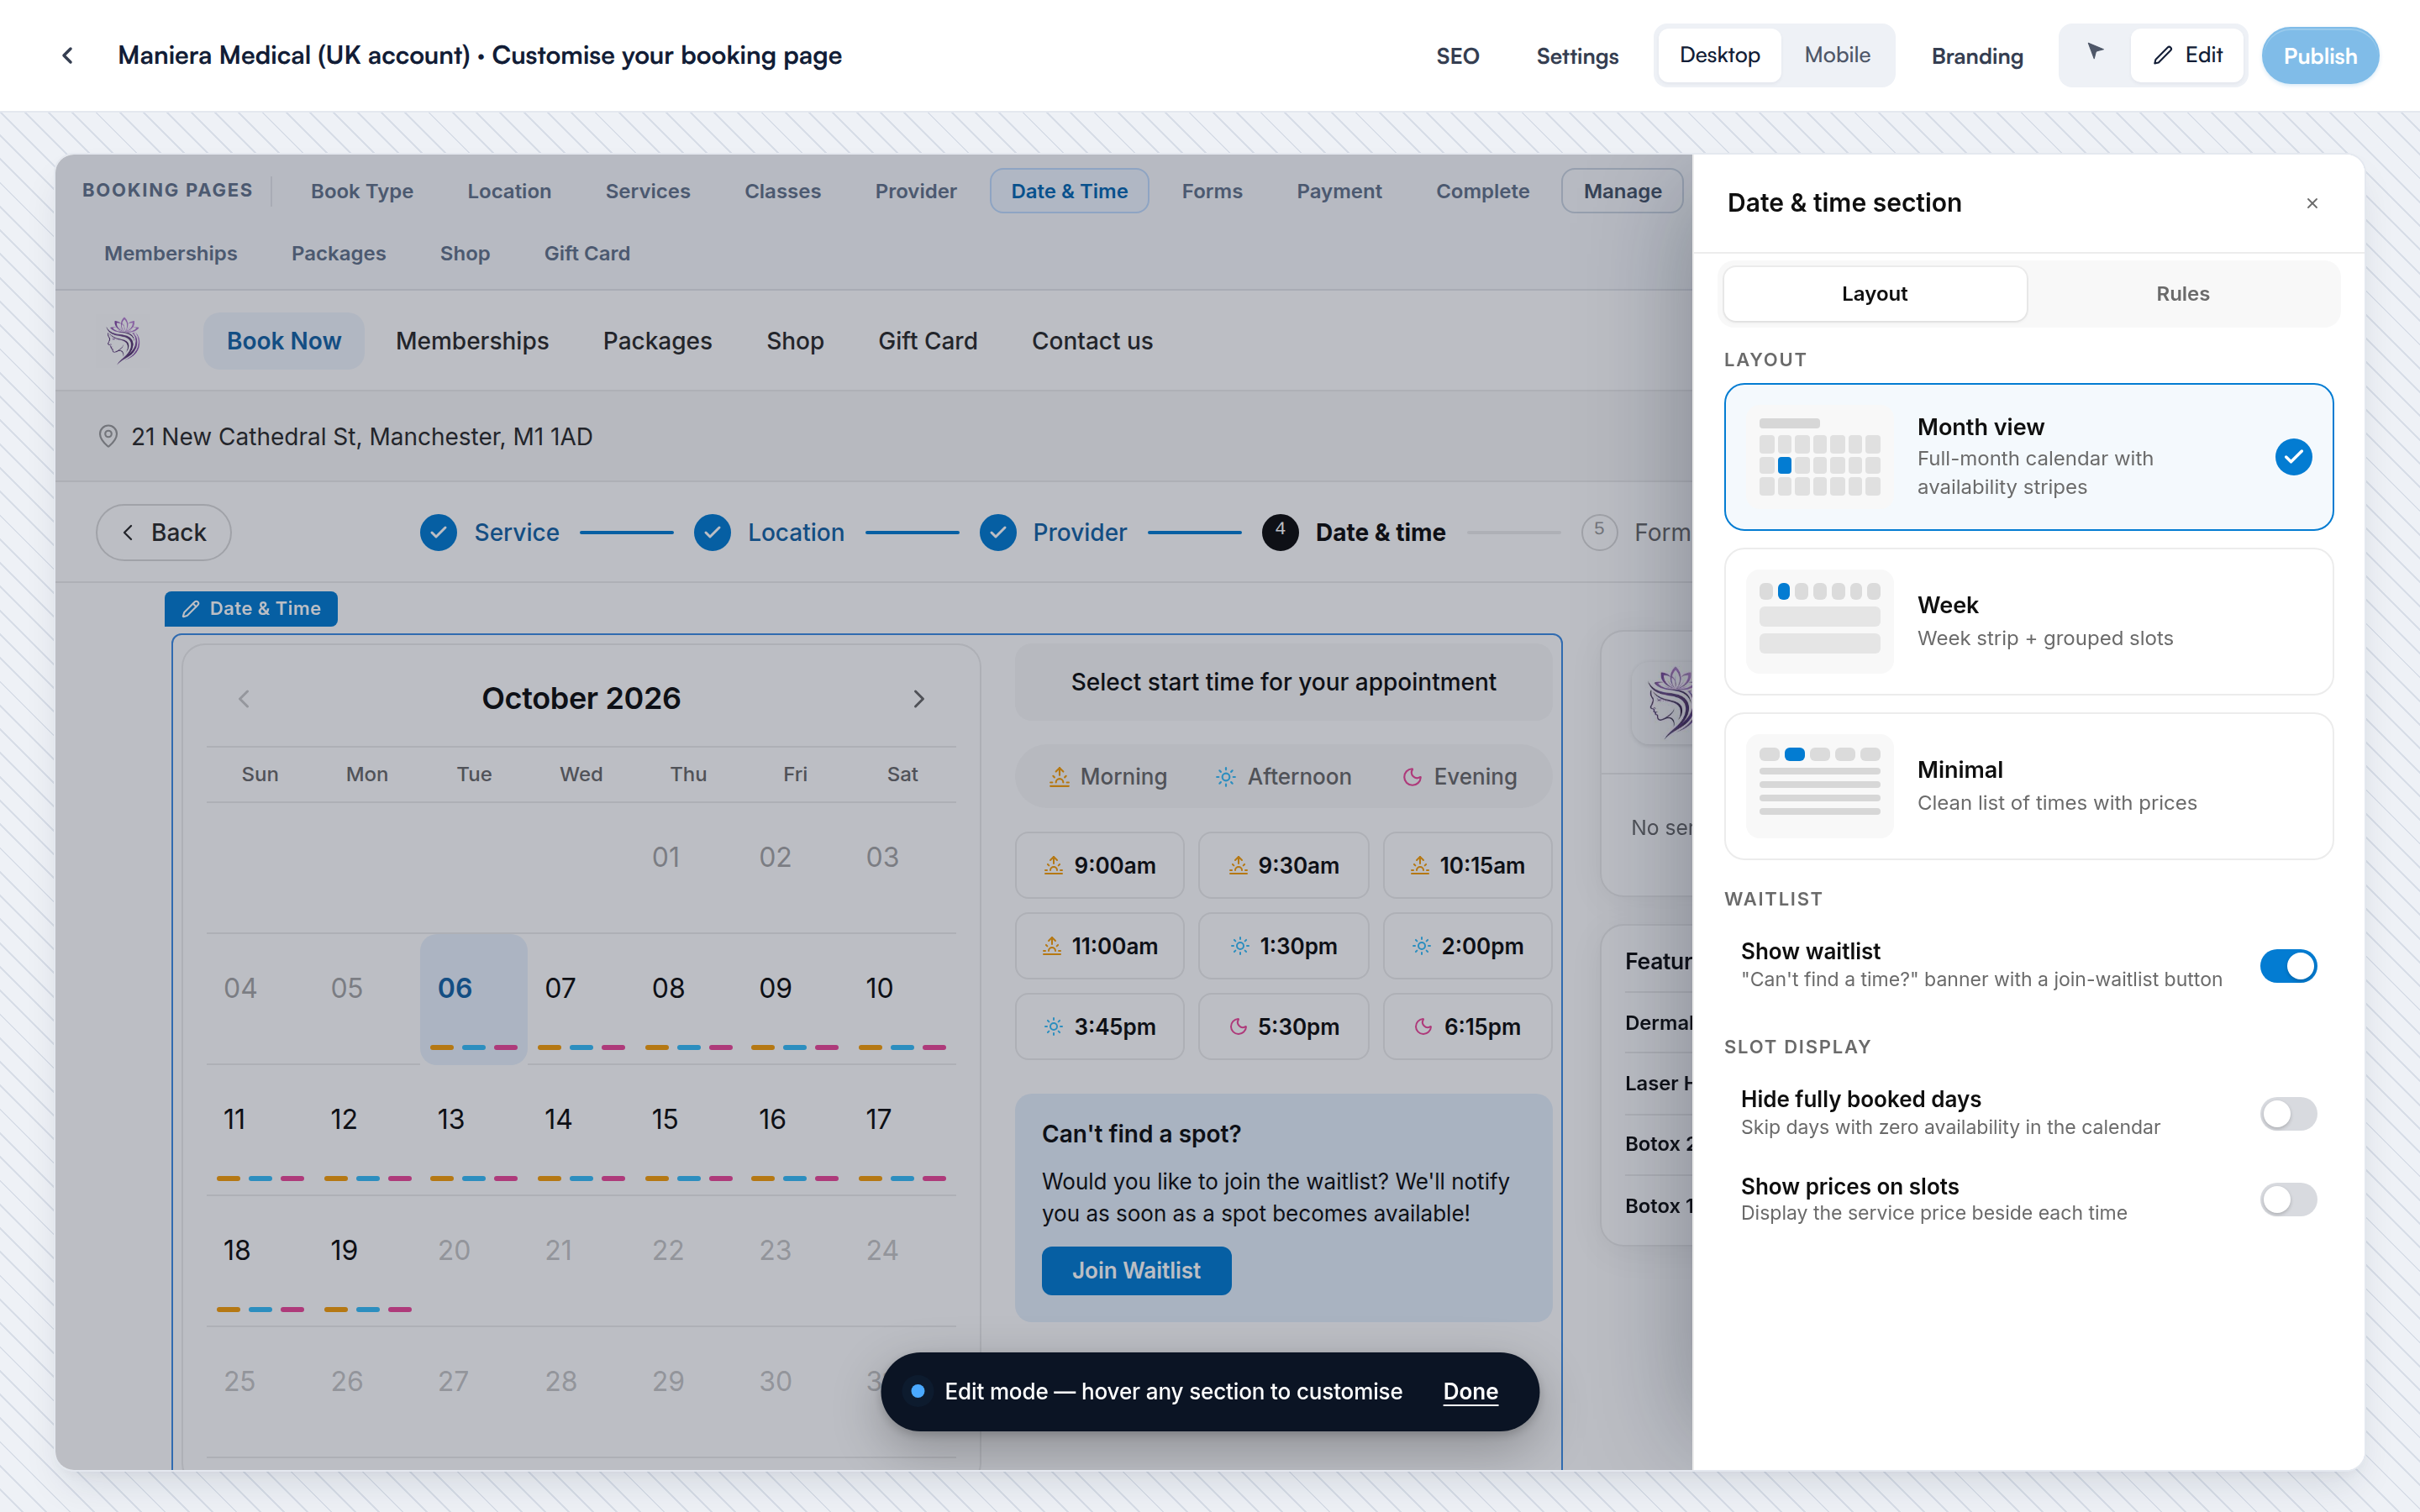Open the Provider booking page tab
Viewport: 2420px width, 1512px height.
point(915,191)
